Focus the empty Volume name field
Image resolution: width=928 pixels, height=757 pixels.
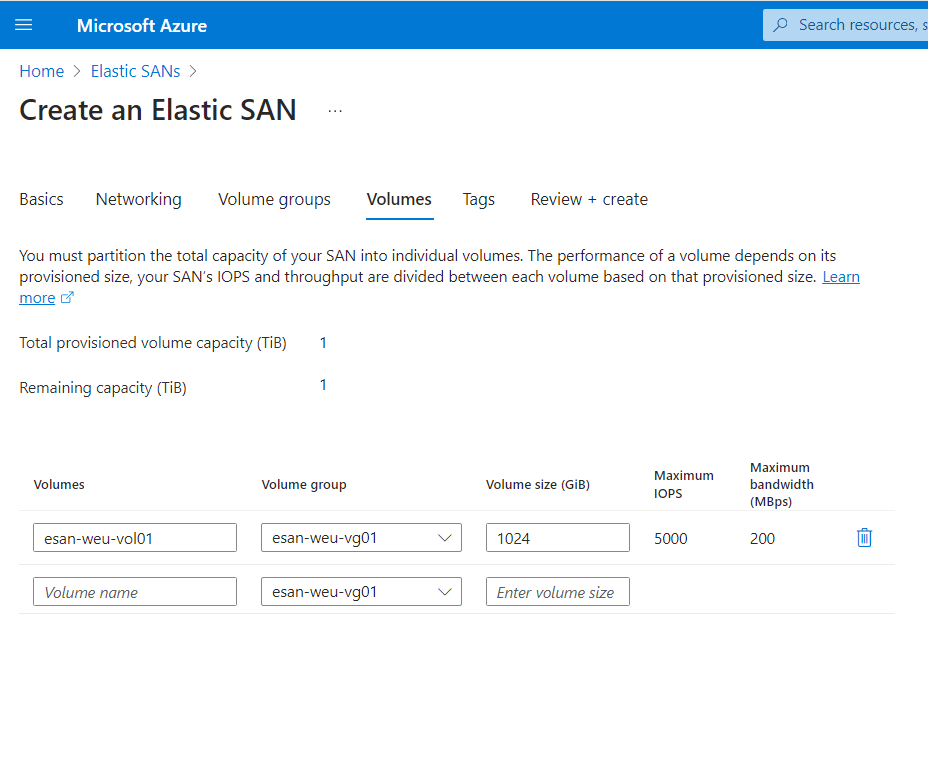click(x=135, y=591)
